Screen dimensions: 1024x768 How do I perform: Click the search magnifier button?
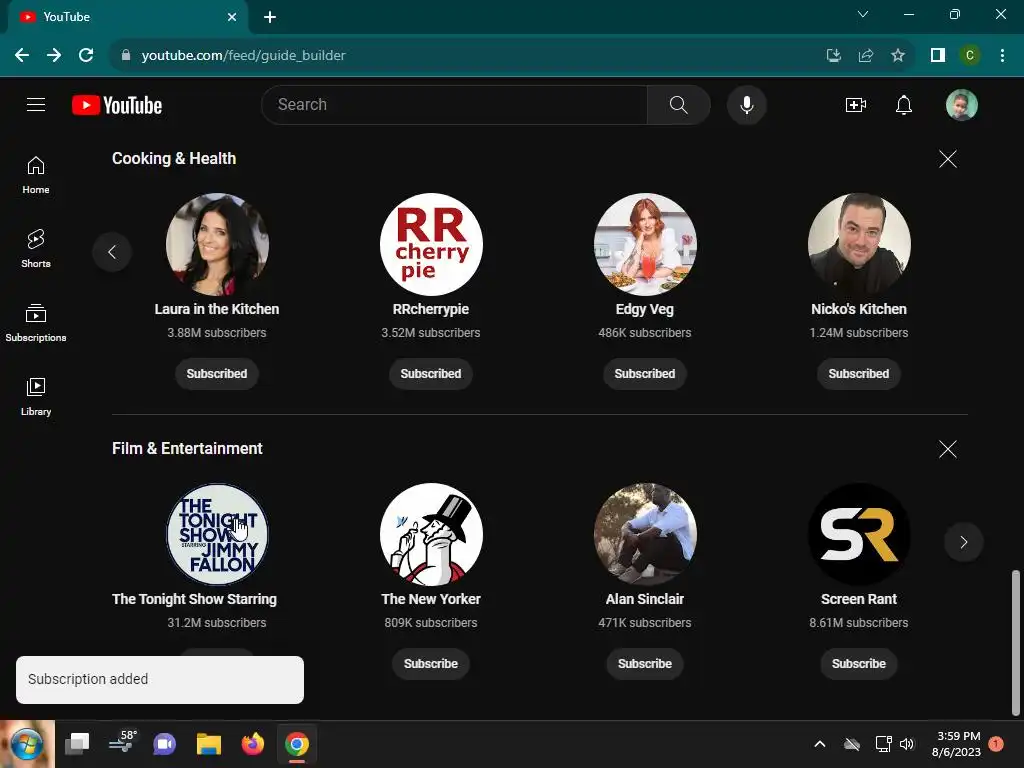click(679, 104)
